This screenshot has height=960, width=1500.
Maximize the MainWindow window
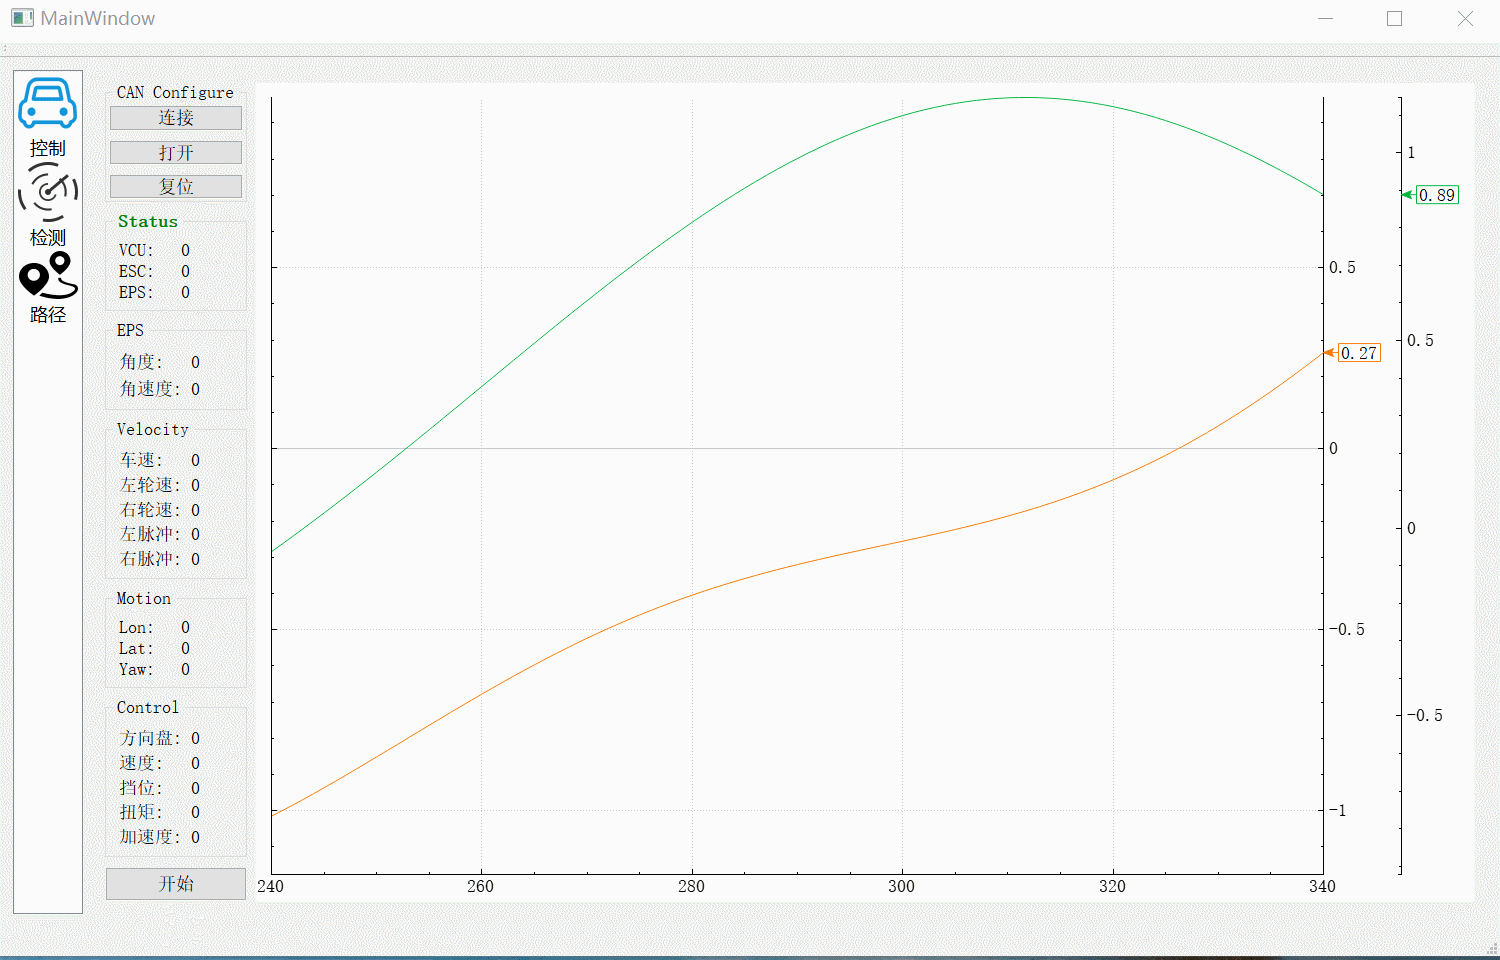[1395, 18]
